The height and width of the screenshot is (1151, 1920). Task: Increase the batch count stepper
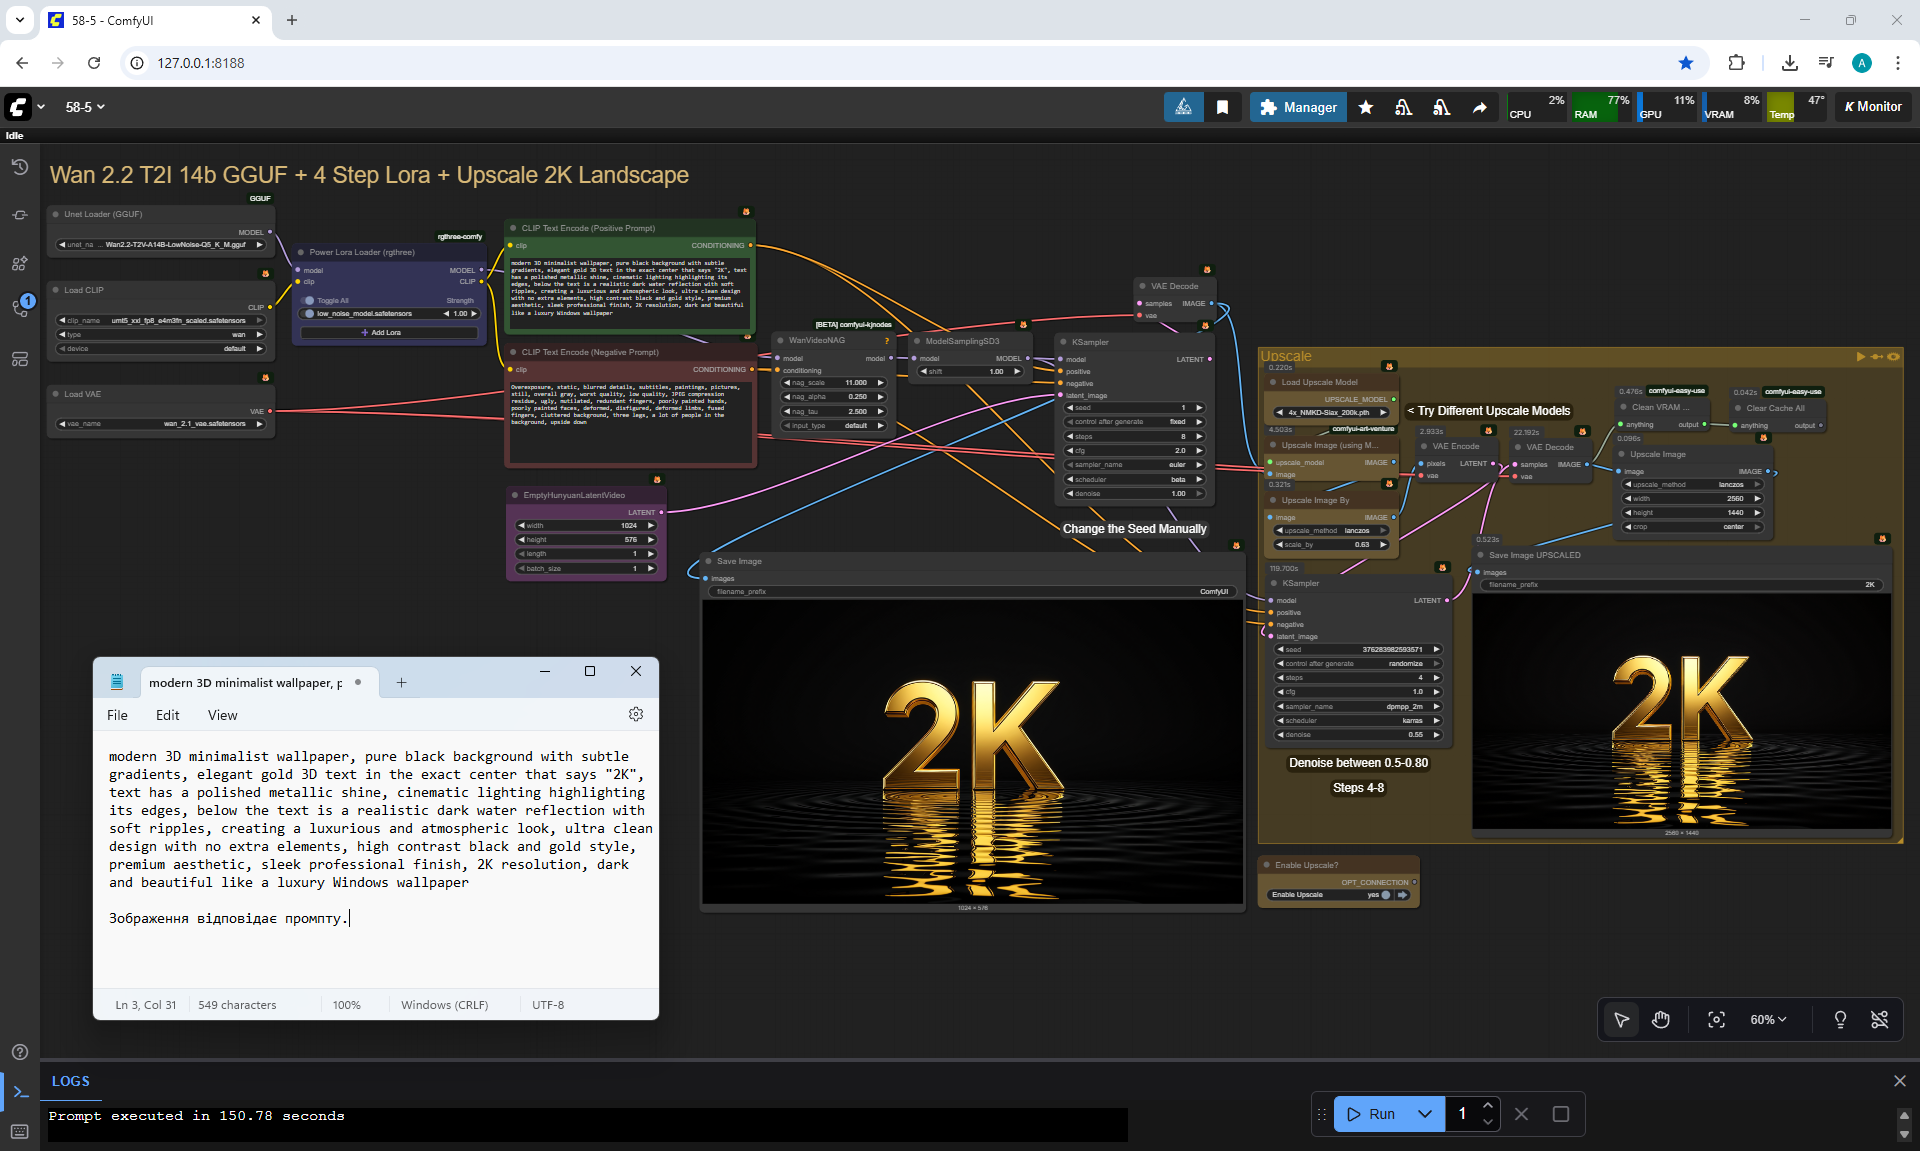click(x=1488, y=1105)
